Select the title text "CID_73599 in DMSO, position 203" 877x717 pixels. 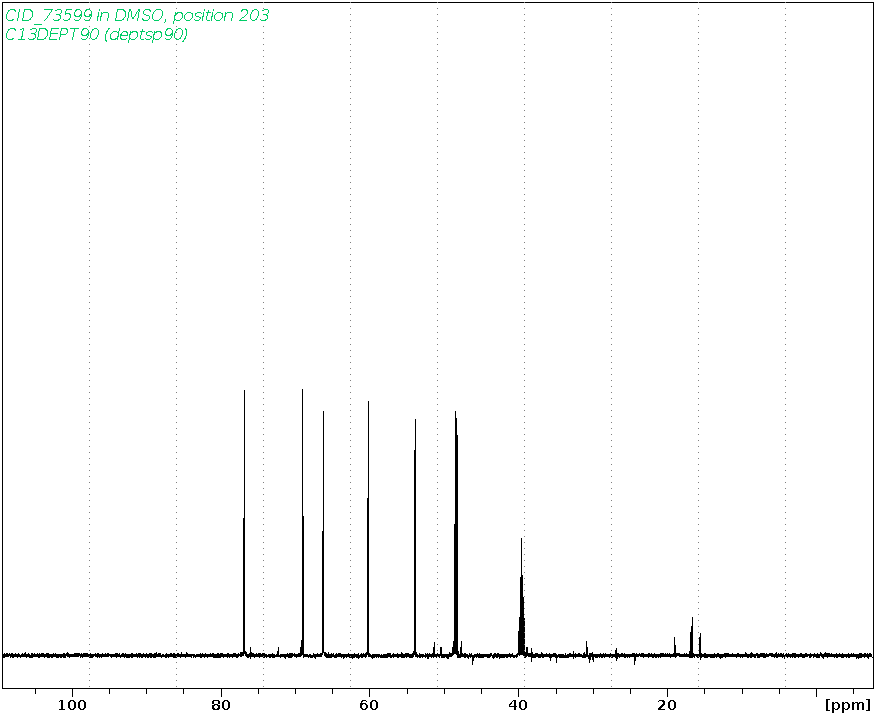[x=137, y=15]
